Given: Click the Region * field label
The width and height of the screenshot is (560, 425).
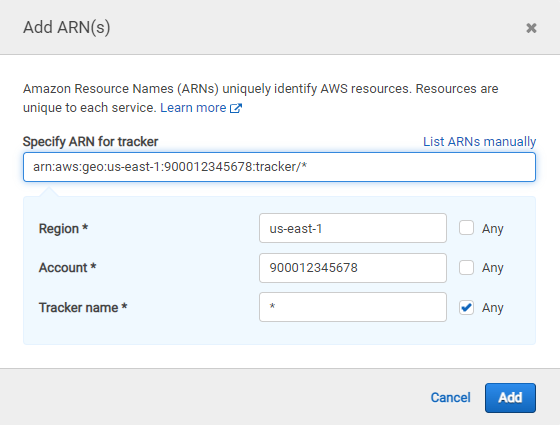Looking at the screenshot, I should (x=63, y=229).
